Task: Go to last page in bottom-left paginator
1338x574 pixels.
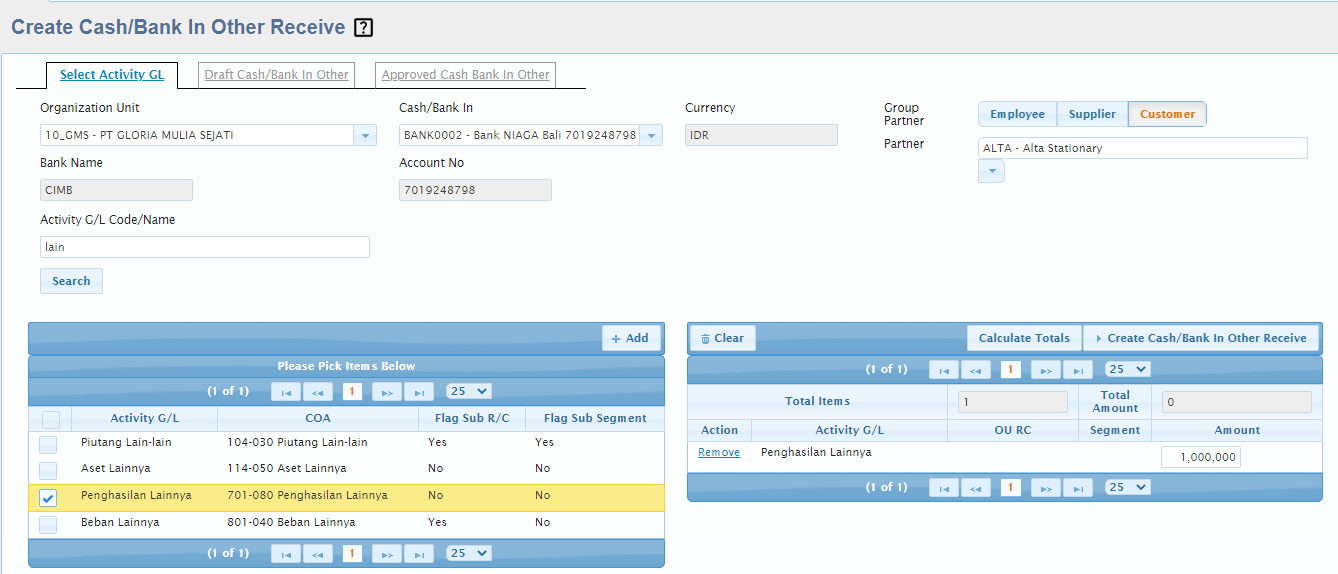Action: [x=419, y=553]
